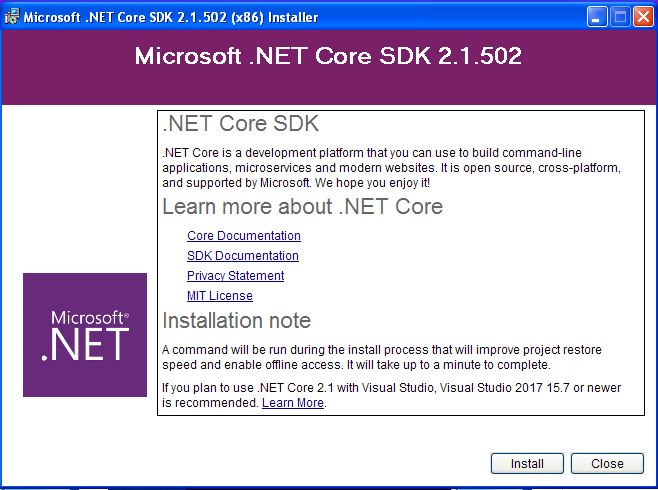Click the Installation note heading
Image resolution: width=658 pixels, height=490 pixels.
pyautogui.click(x=237, y=321)
